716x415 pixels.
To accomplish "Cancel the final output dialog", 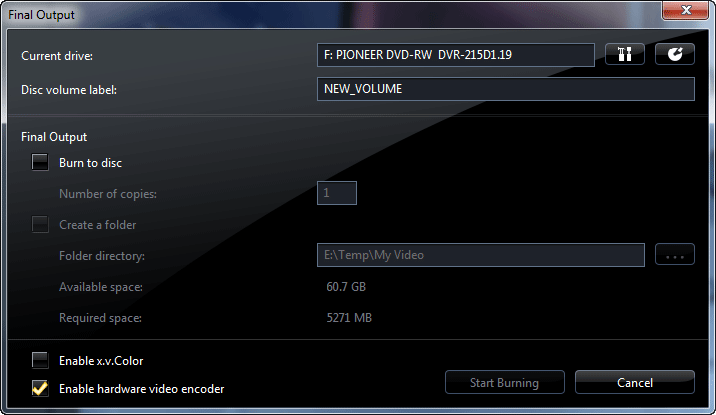I will coord(635,382).
